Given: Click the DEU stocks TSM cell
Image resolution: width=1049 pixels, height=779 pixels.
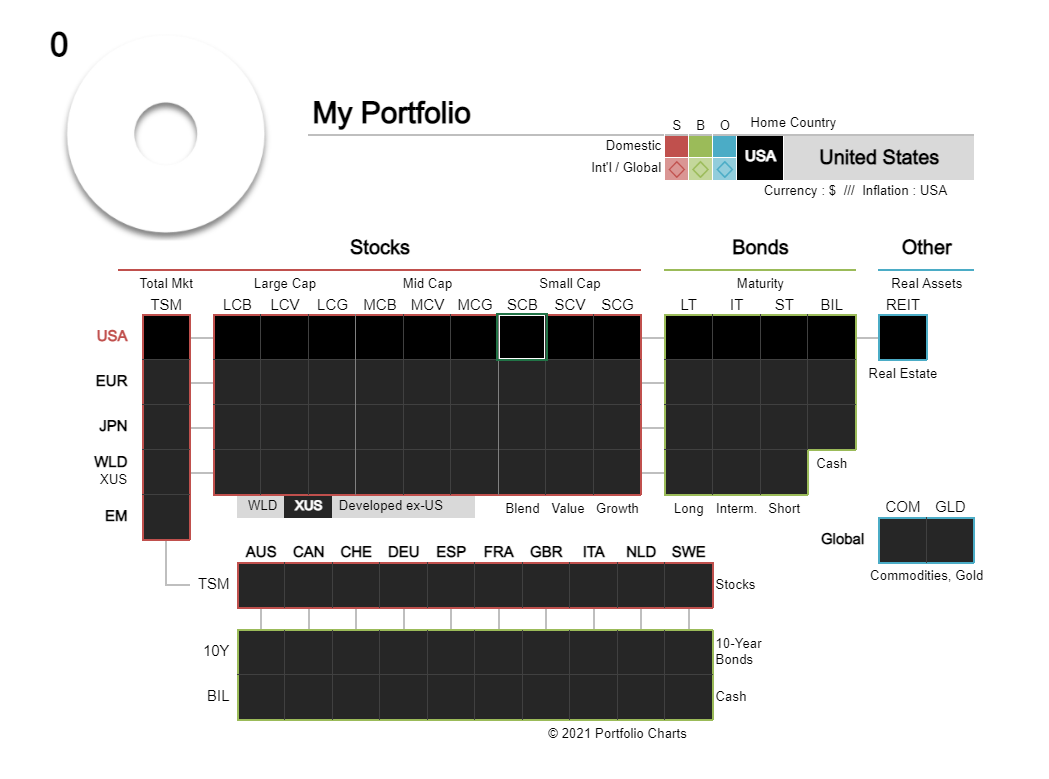Looking at the screenshot, I should (x=403, y=586).
